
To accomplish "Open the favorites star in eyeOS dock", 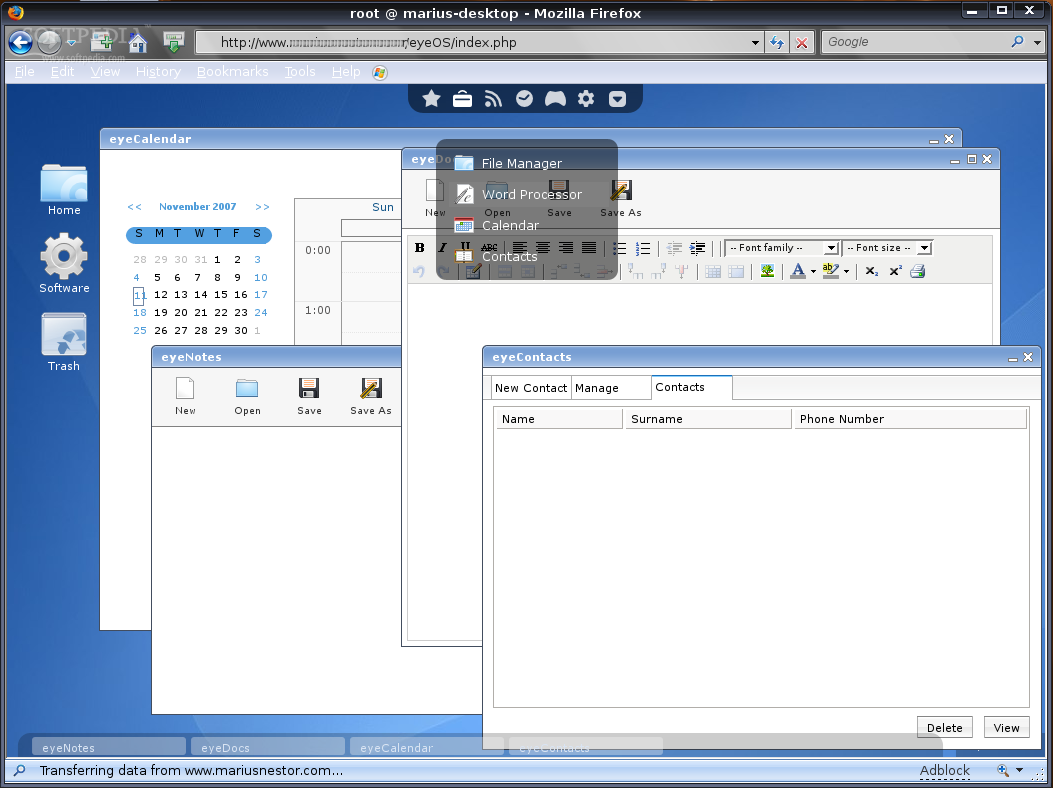I will [x=431, y=99].
